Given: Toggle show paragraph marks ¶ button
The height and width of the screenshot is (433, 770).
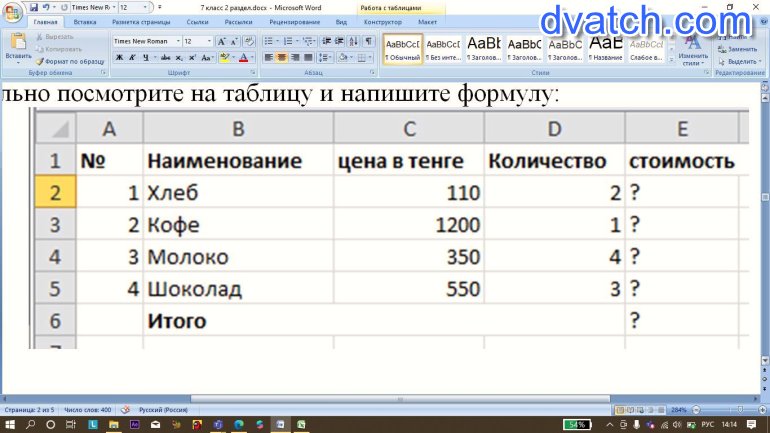Looking at the screenshot, I should 369,42.
